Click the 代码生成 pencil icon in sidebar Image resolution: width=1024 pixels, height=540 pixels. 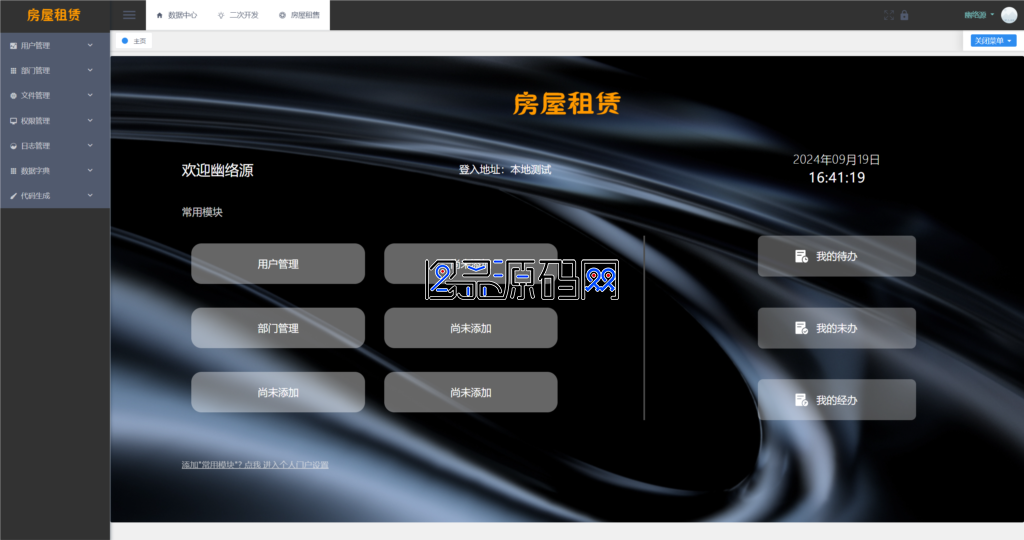pyautogui.click(x=13, y=196)
